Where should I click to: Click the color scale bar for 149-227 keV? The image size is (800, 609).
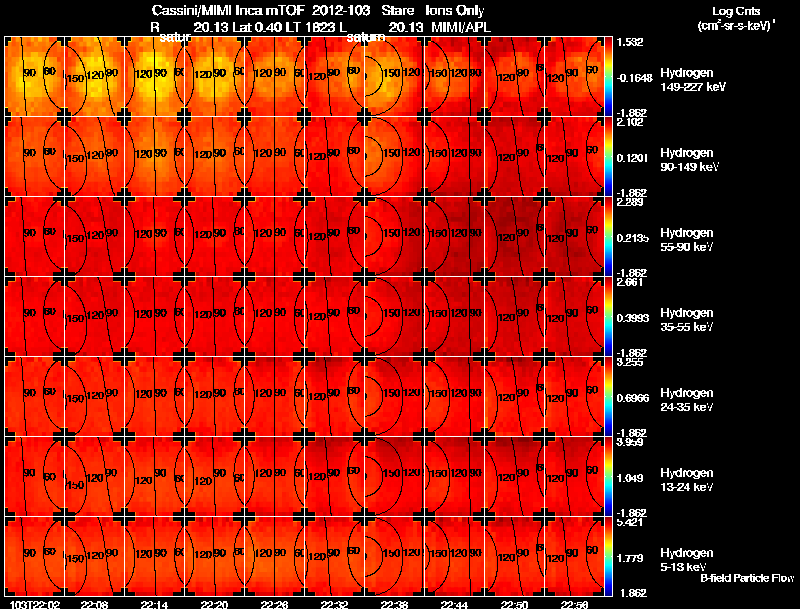click(608, 77)
